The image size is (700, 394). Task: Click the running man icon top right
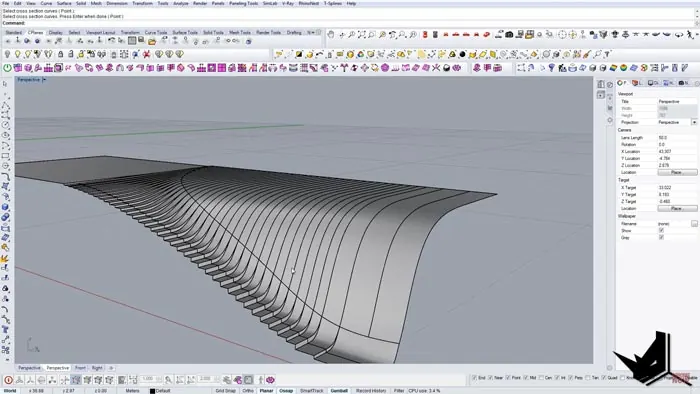(x=690, y=34)
